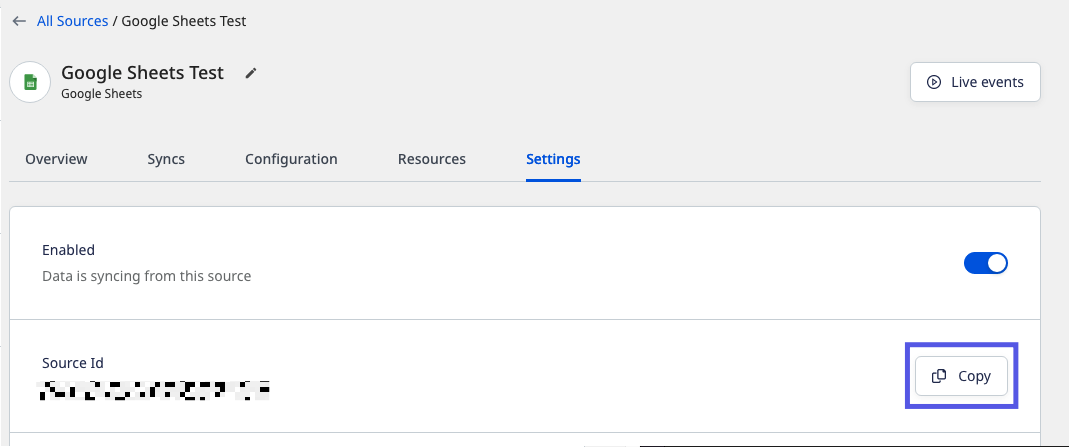The height and width of the screenshot is (447, 1069).
Task: Click the 'Data is syncing from this source' text
Action: [147, 277]
